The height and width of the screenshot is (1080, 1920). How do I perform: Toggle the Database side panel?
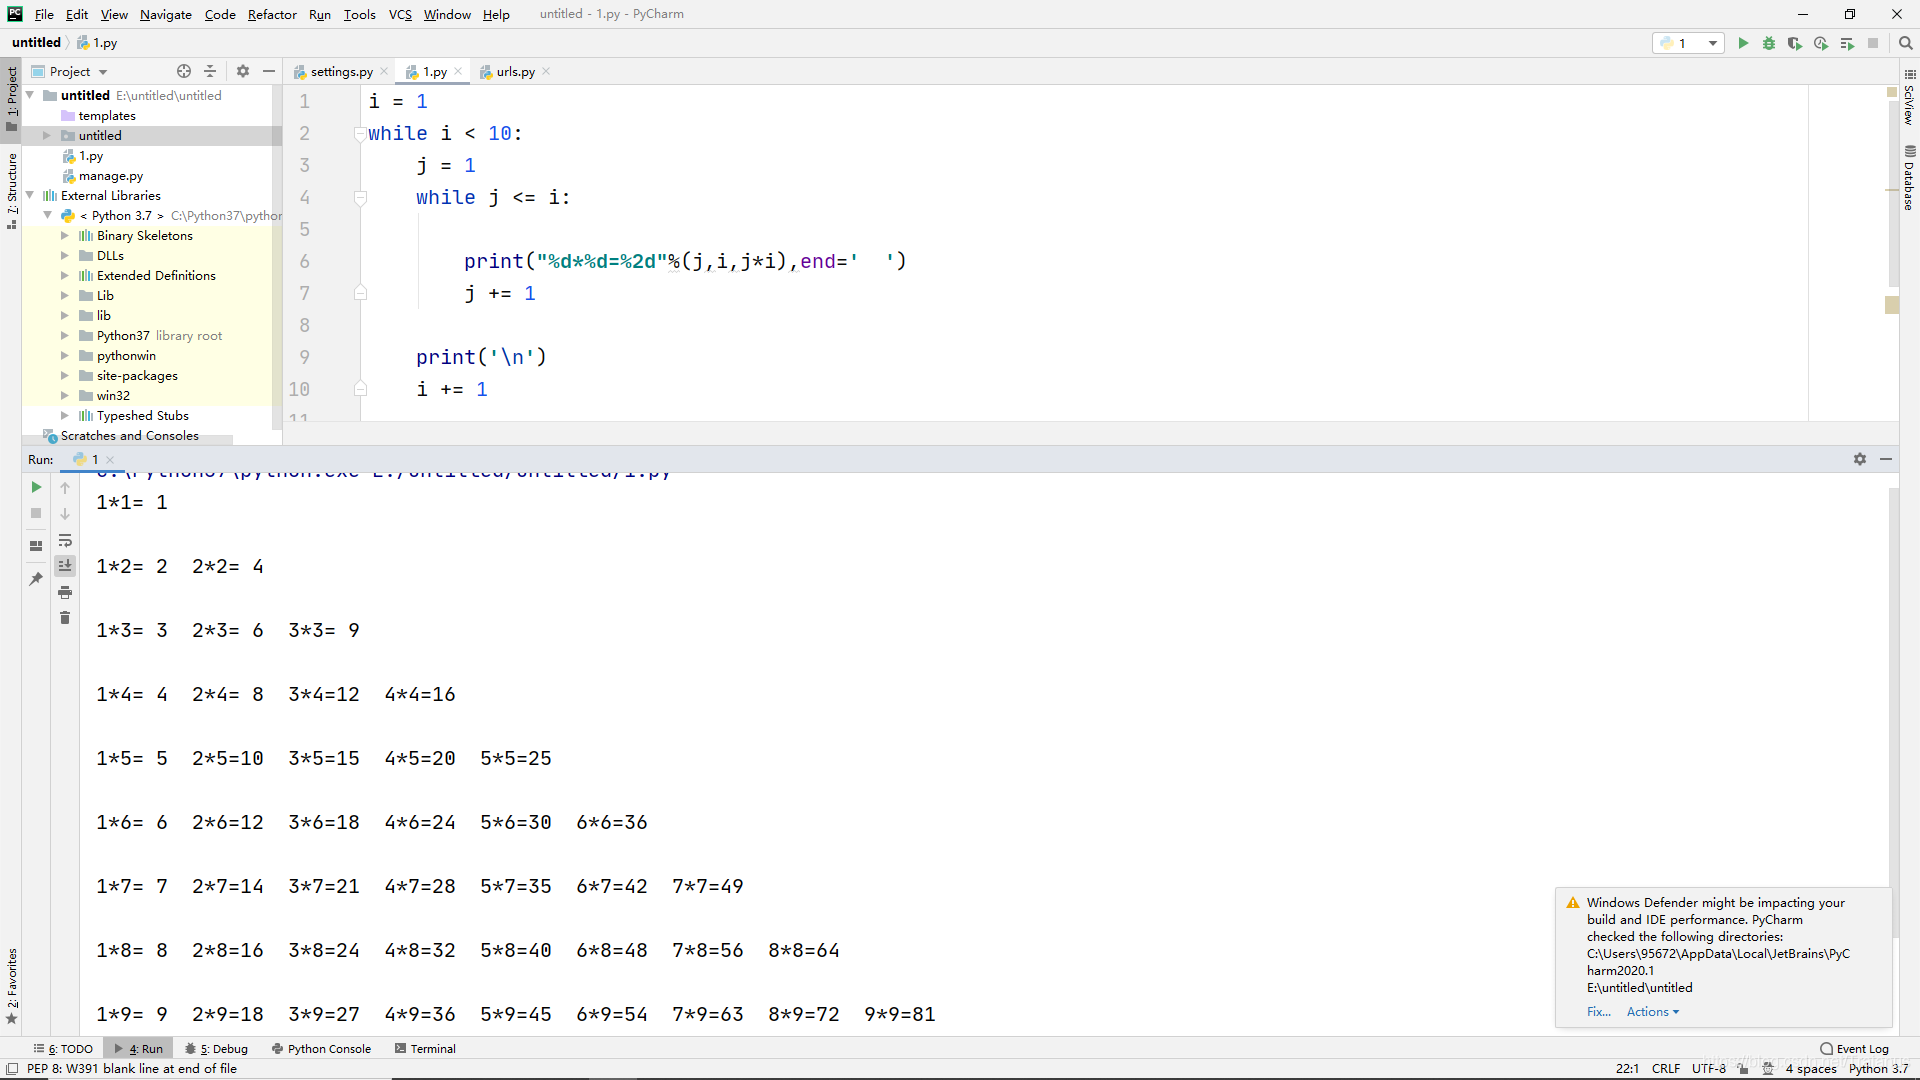point(1909,177)
